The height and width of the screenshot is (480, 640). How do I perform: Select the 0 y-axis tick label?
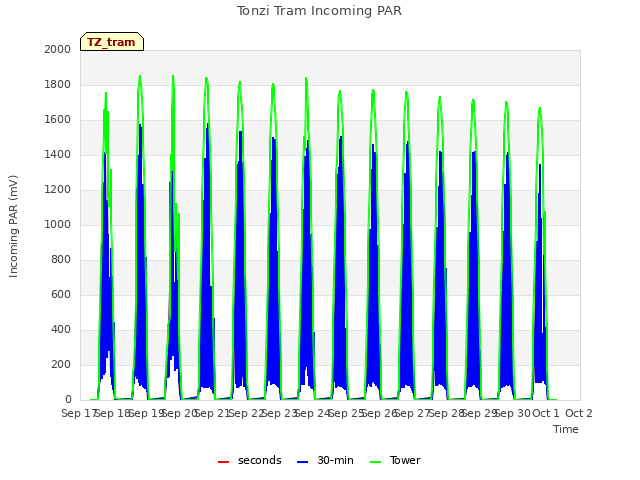tap(68, 400)
